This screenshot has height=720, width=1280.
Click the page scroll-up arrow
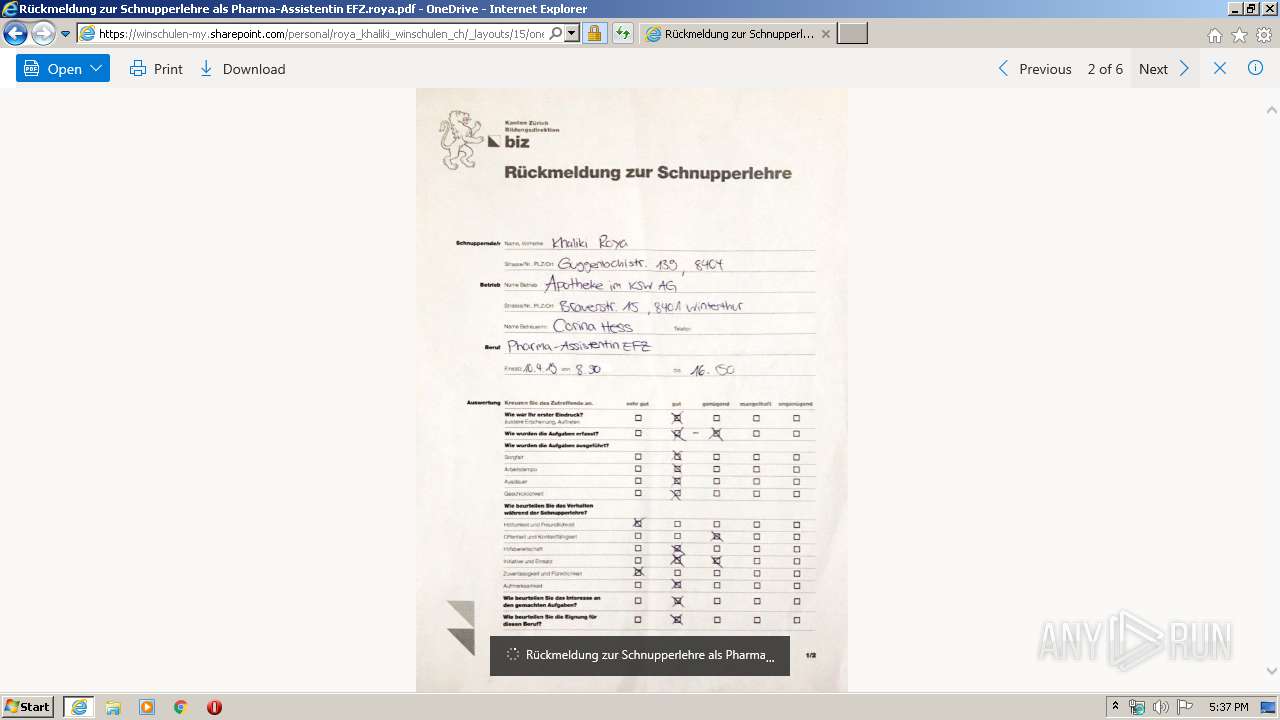pyautogui.click(x=1272, y=109)
